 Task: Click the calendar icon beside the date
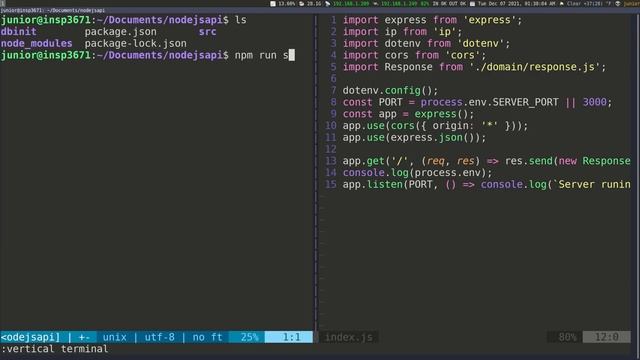coord(472,4)
